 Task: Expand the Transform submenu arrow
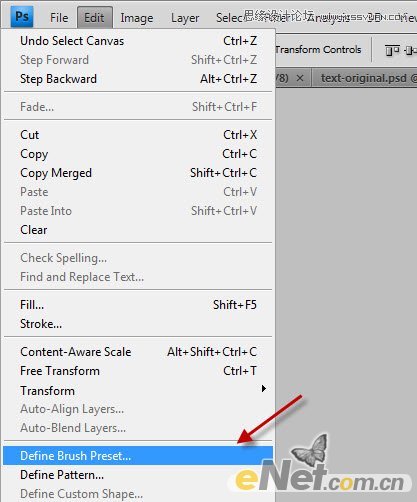pyautogui.click(x=264, y=388)
